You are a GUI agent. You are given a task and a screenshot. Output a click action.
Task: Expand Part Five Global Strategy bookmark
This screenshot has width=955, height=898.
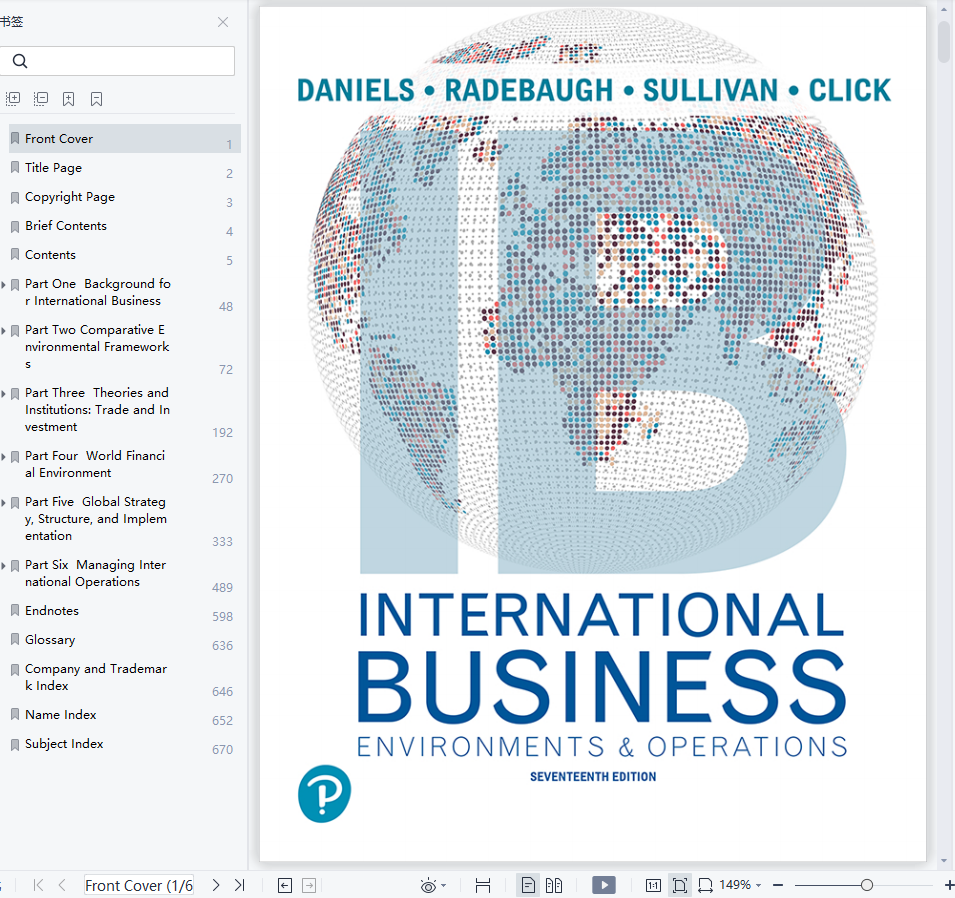(x=4, y=503)
